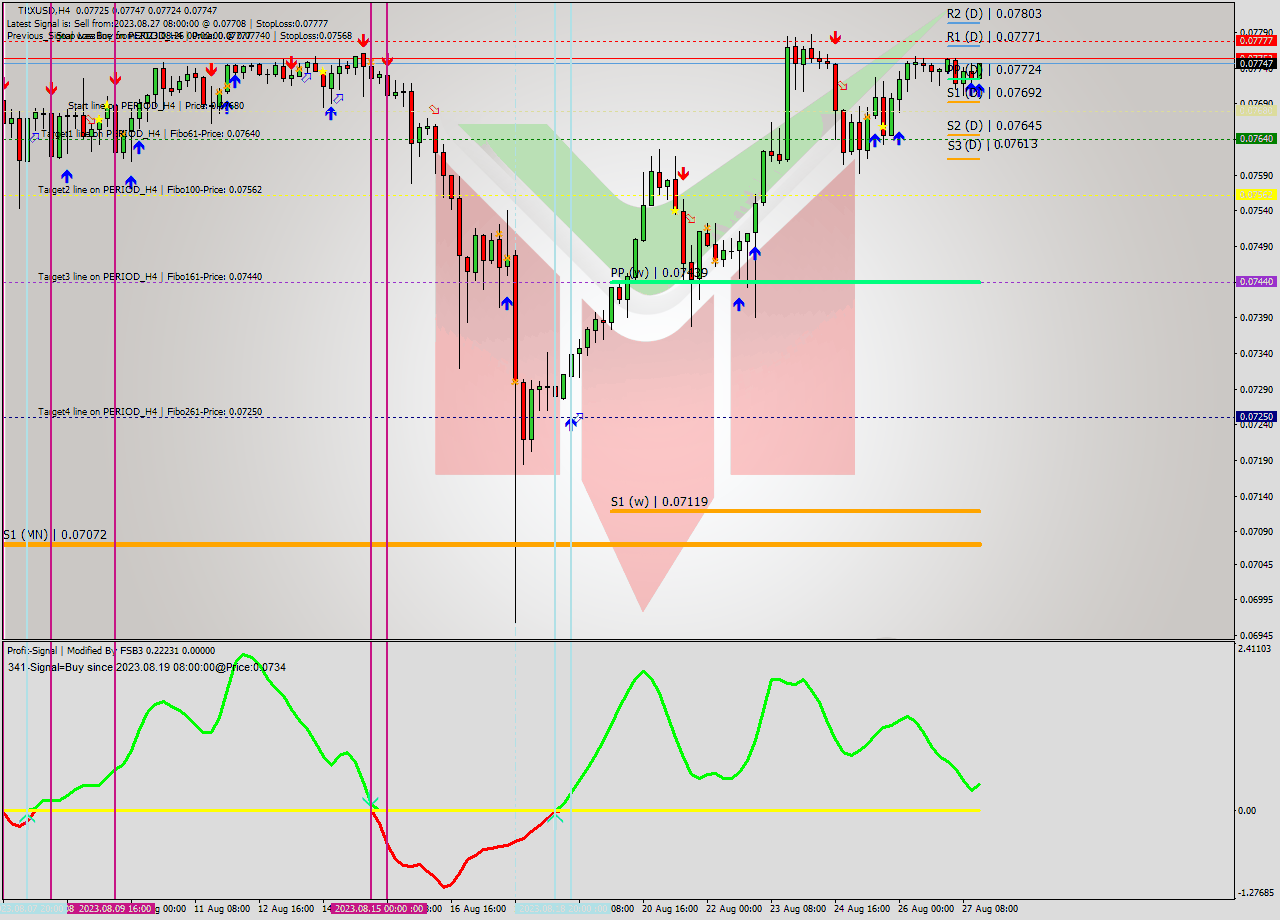Select the R1 (D) | 0.07771 pivot label
Screen dimensions: 1280x920
point(994,37)
